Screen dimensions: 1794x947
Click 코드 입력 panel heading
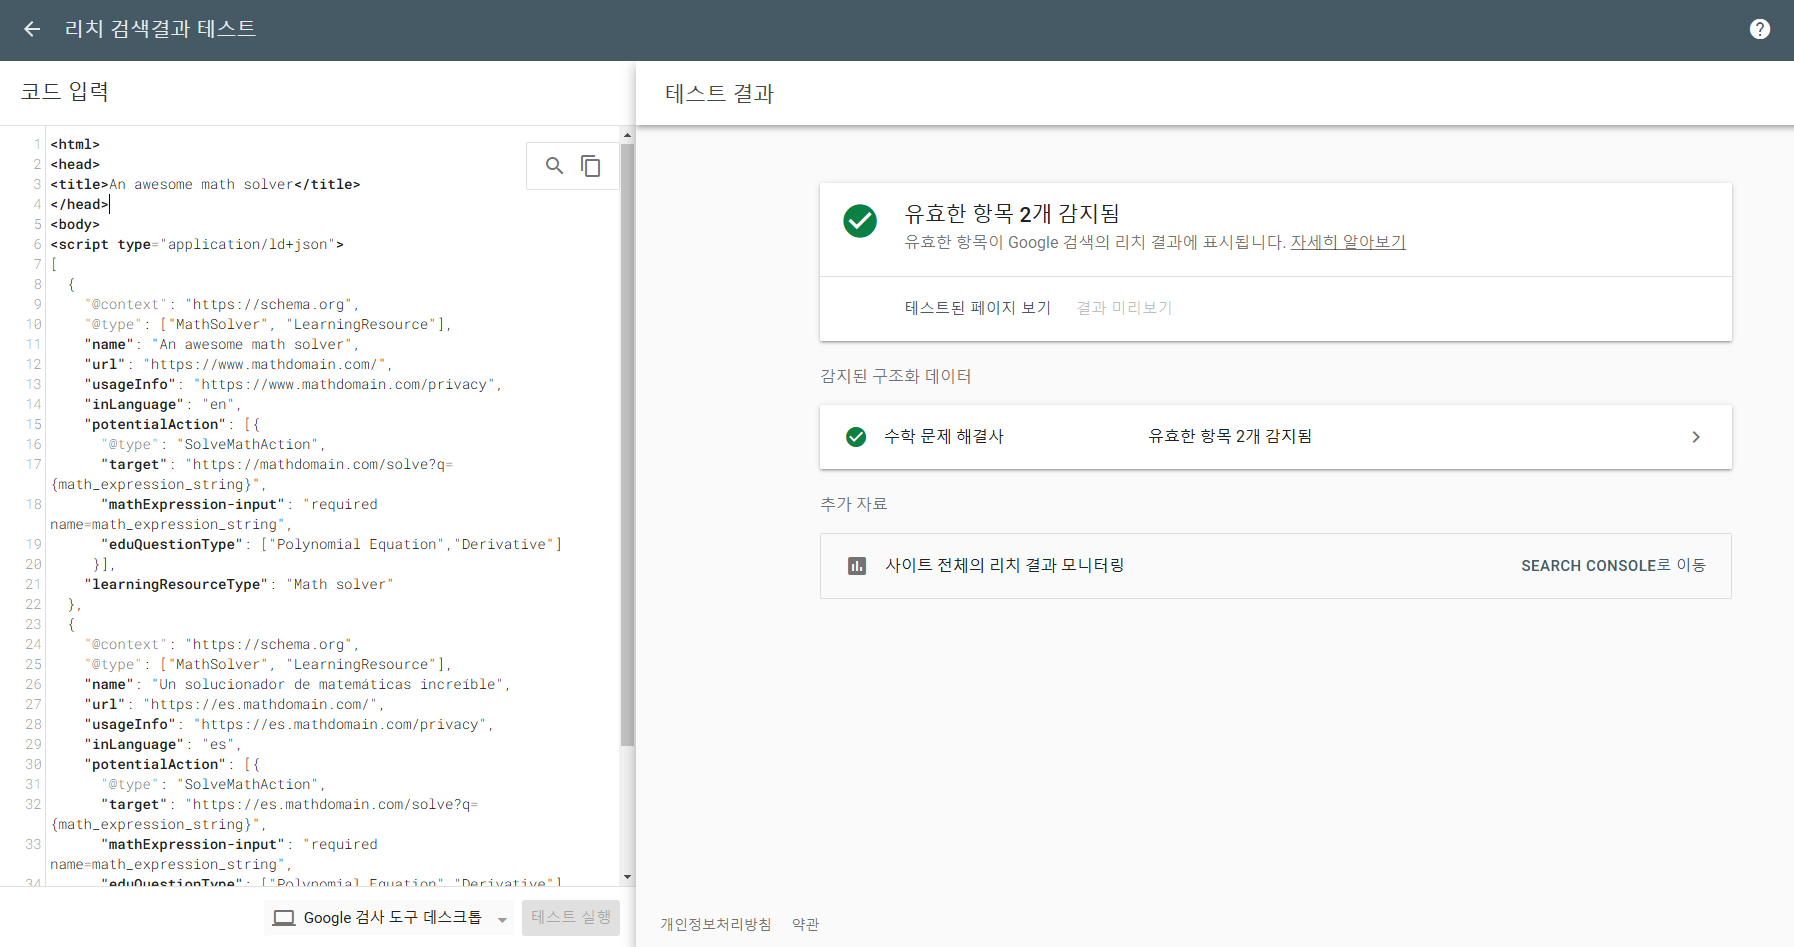(64, 92)
